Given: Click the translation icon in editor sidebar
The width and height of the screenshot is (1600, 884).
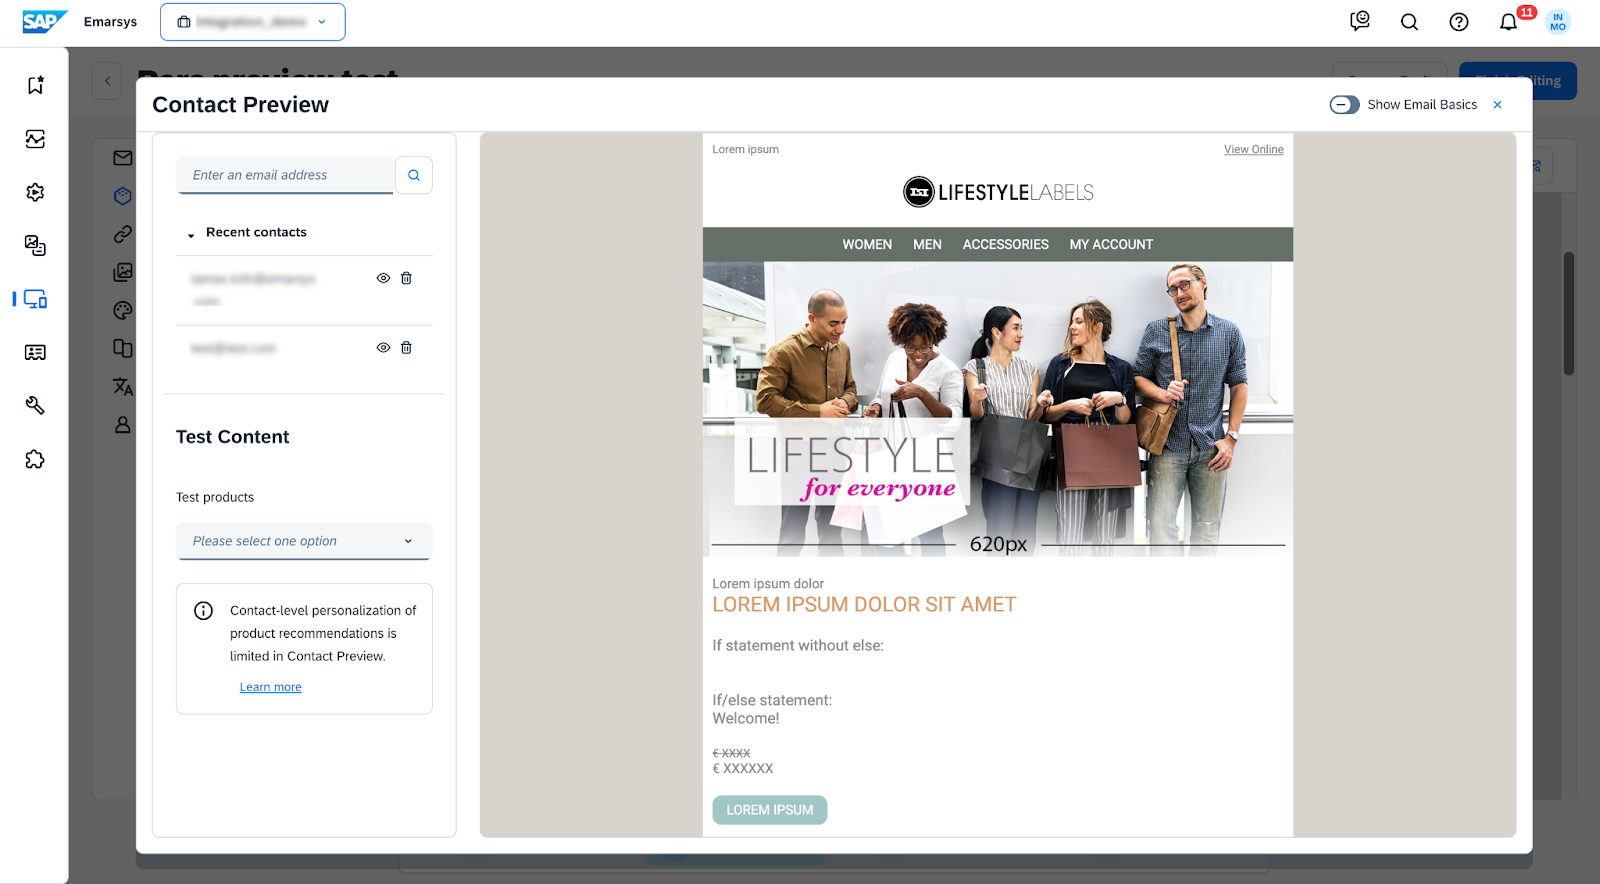Looking at the screenshot, I should (123, 386).
